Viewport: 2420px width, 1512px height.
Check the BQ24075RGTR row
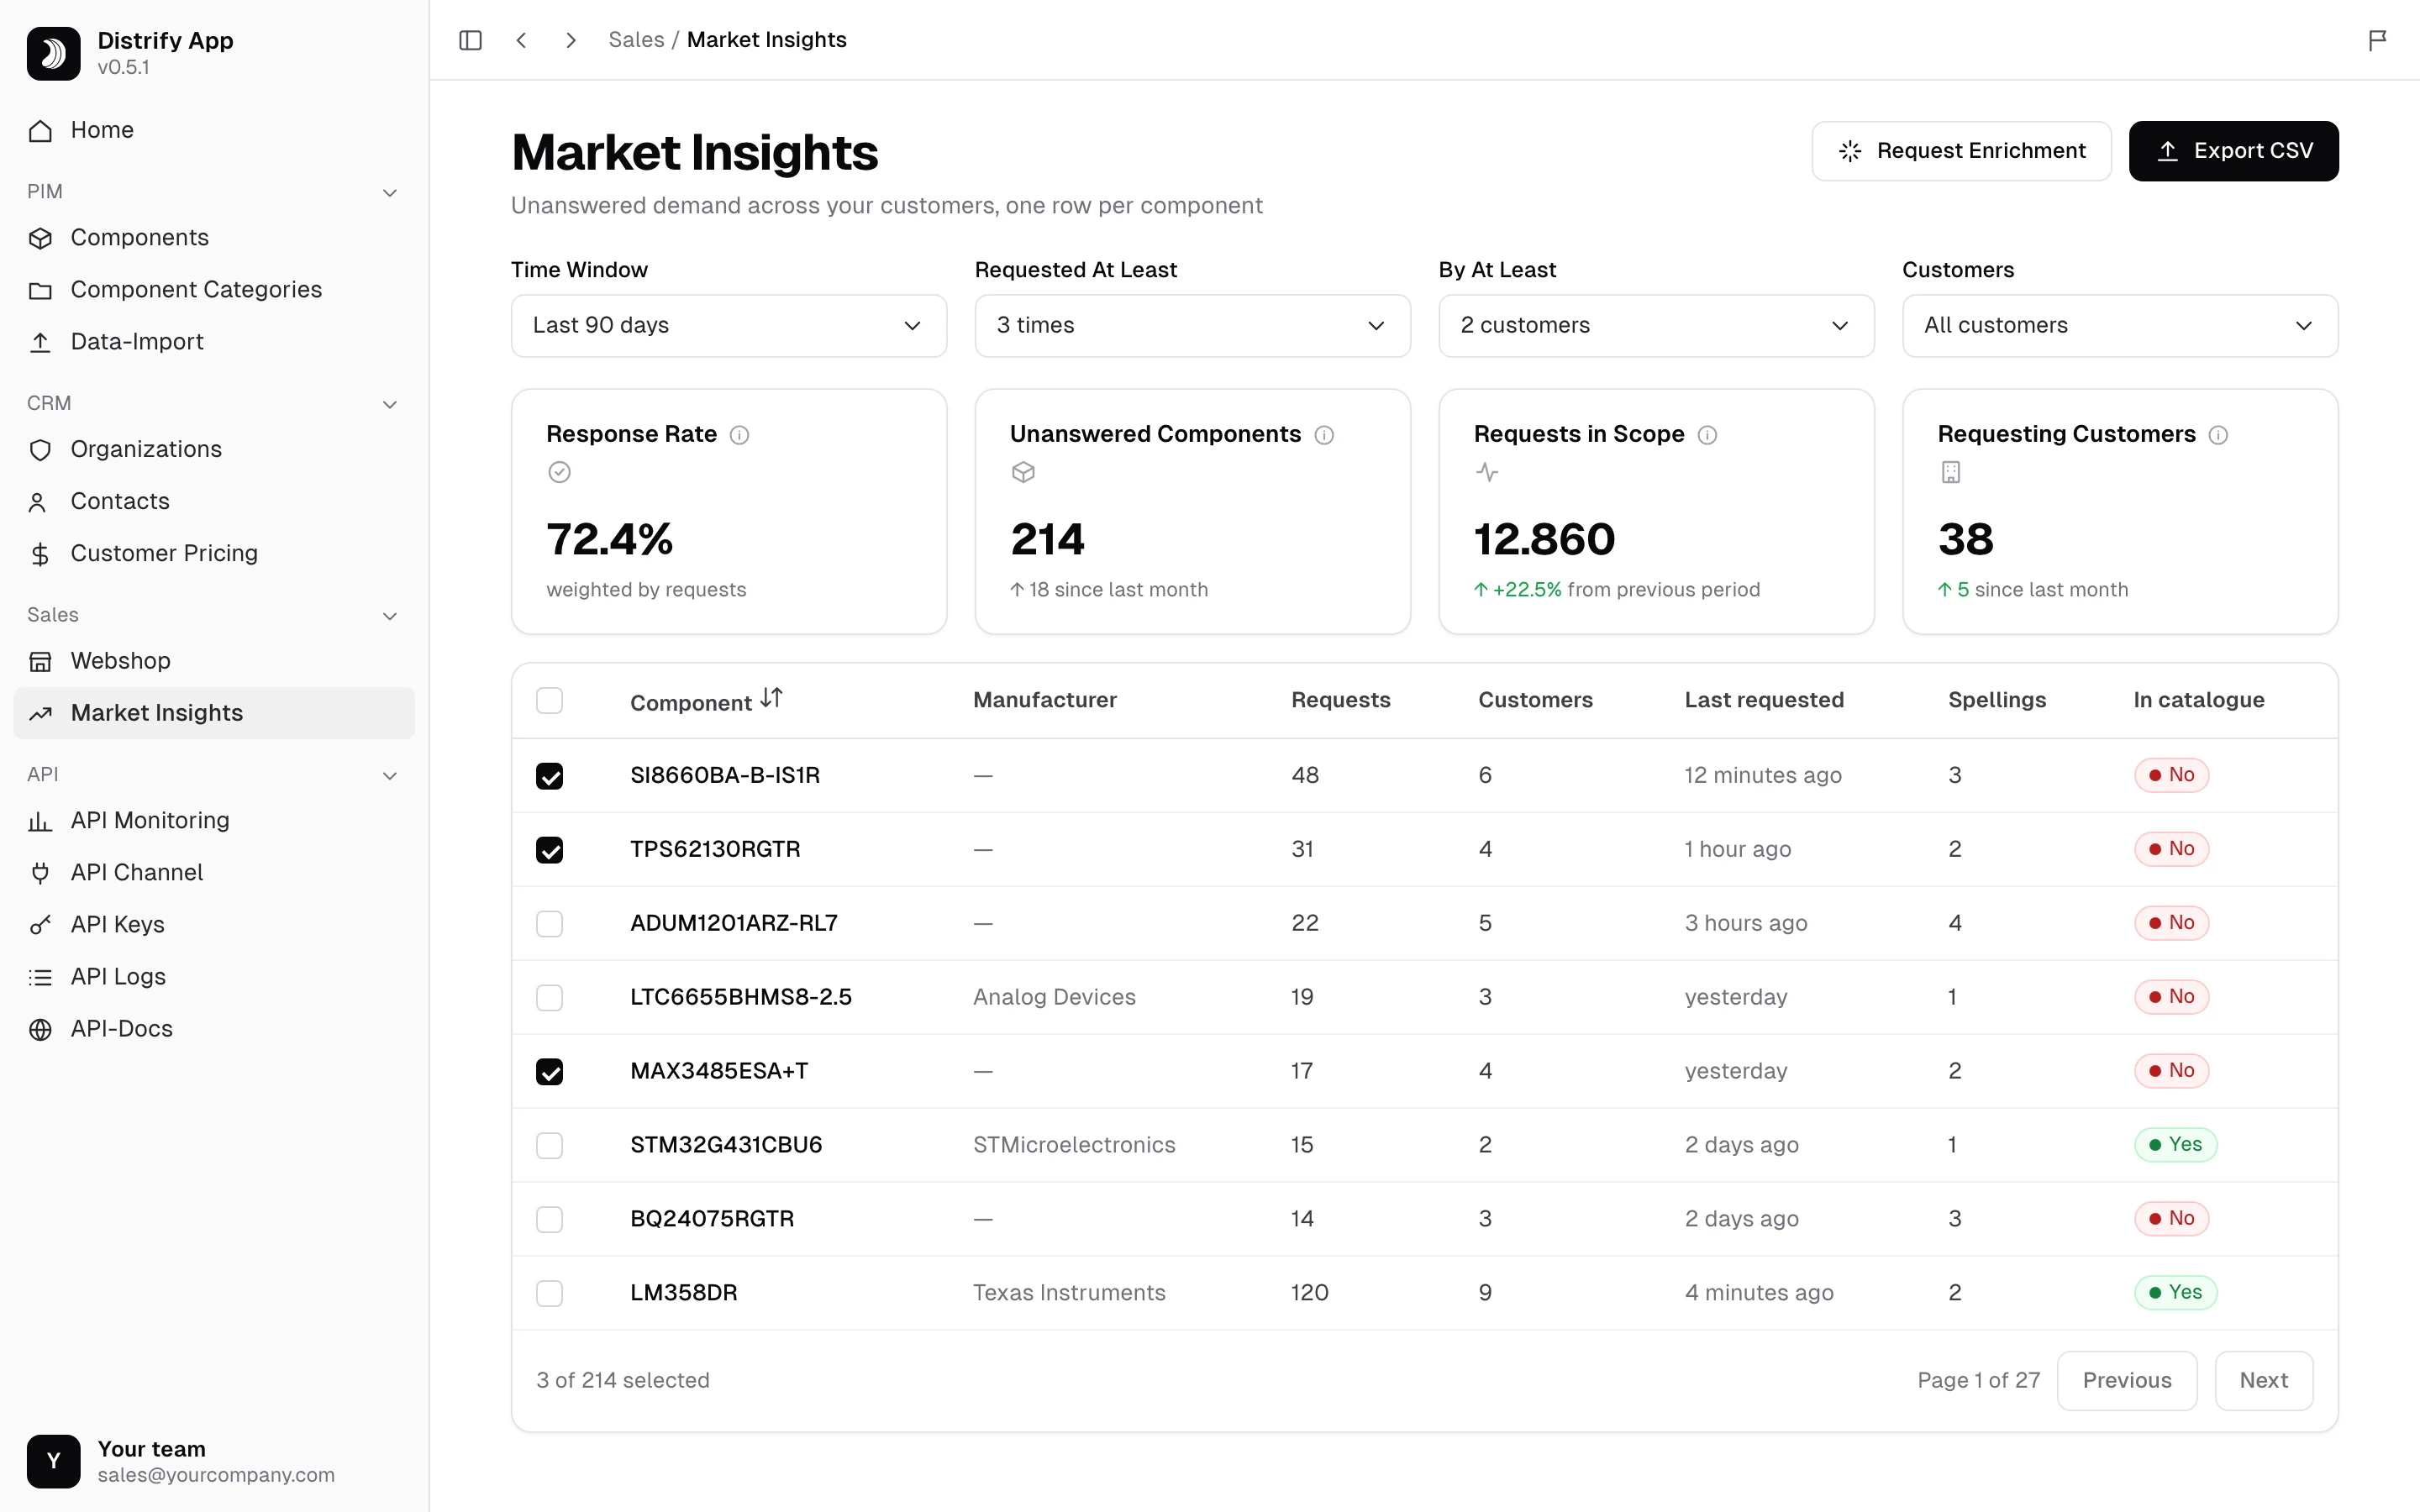tap(549, 1220)
